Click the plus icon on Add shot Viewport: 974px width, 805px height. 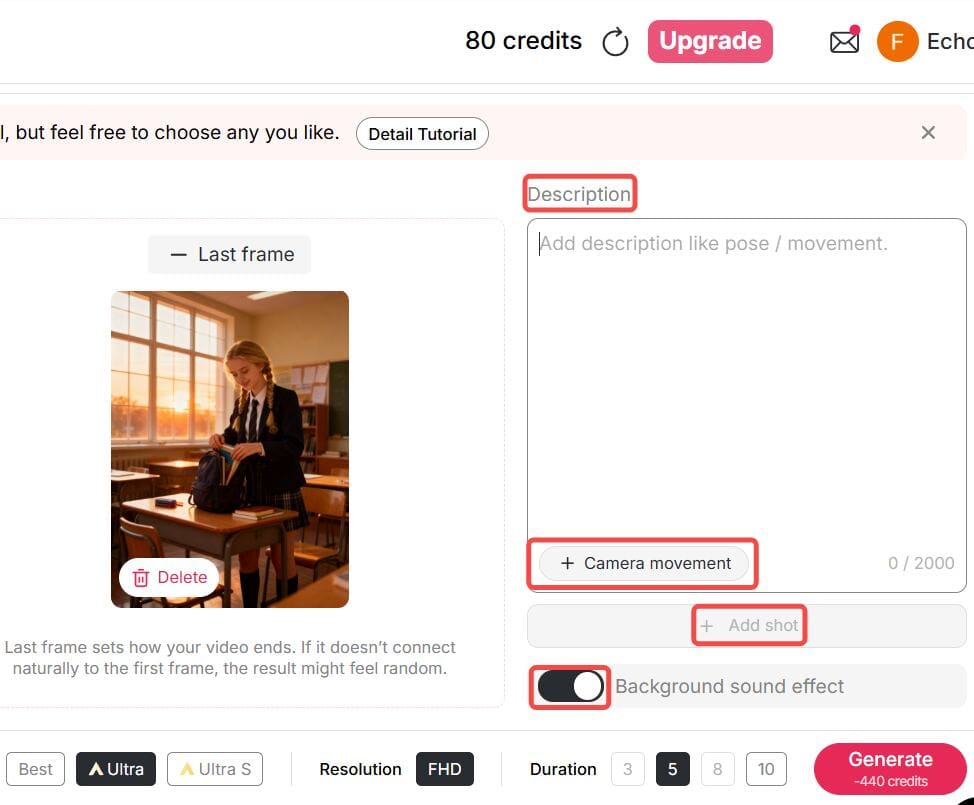[707, 625]
